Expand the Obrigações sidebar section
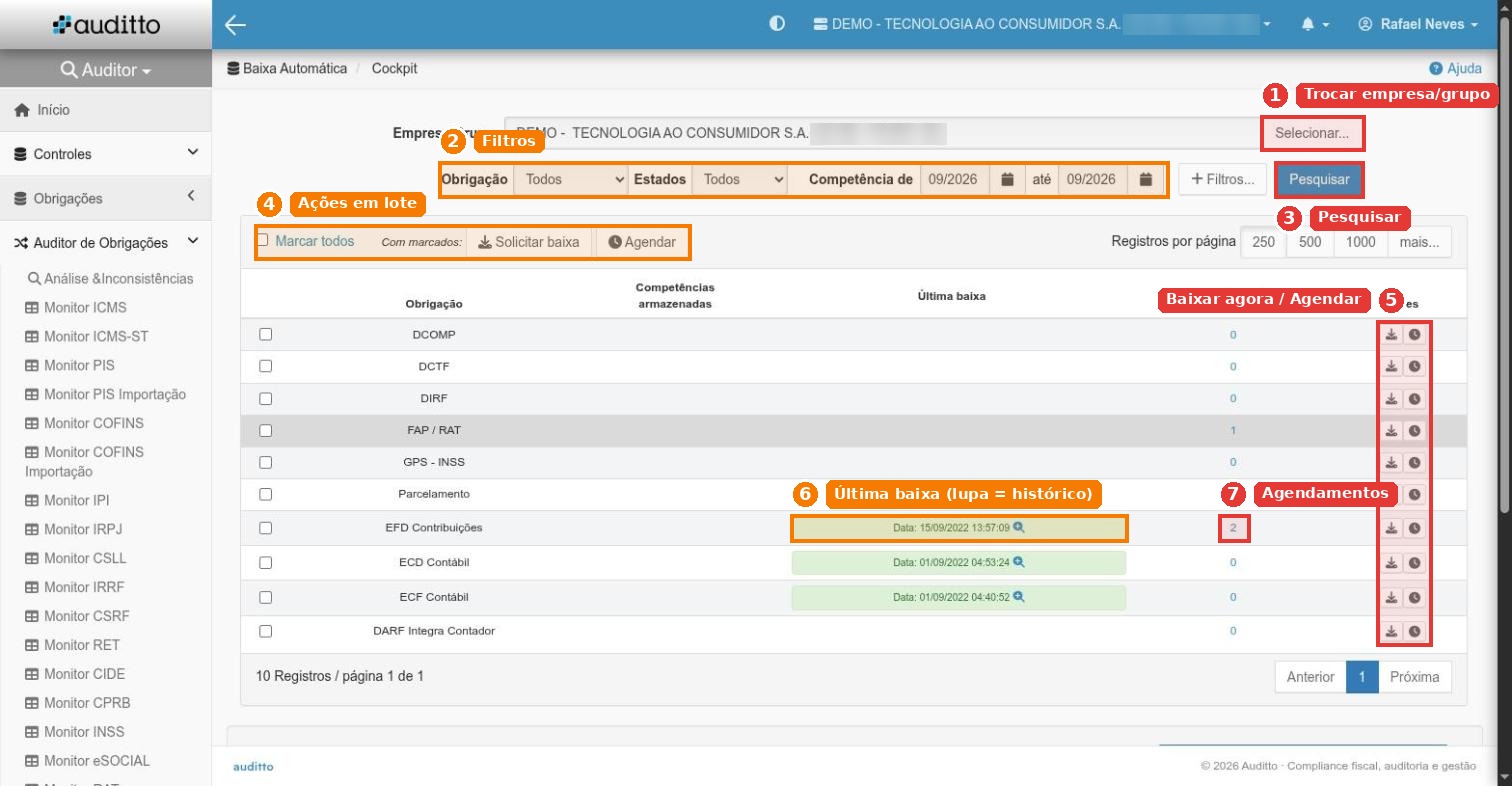The image size is (1512, 786). click(x=106, y=198)
